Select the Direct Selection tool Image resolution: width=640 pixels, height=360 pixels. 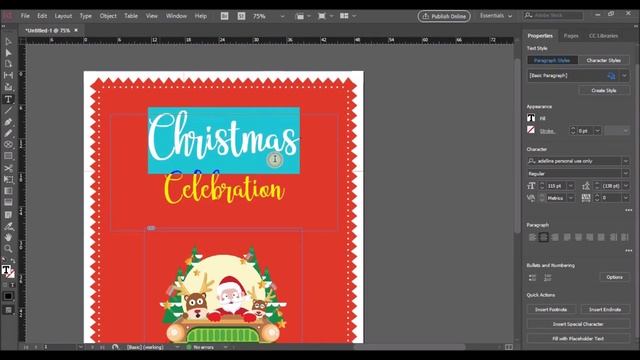pyautogui.click(x=8, y=53)
